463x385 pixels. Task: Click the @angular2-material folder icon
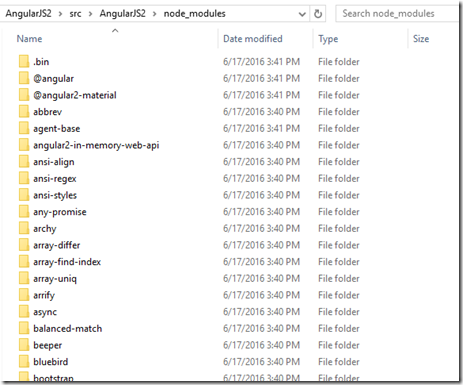(24, 95)
